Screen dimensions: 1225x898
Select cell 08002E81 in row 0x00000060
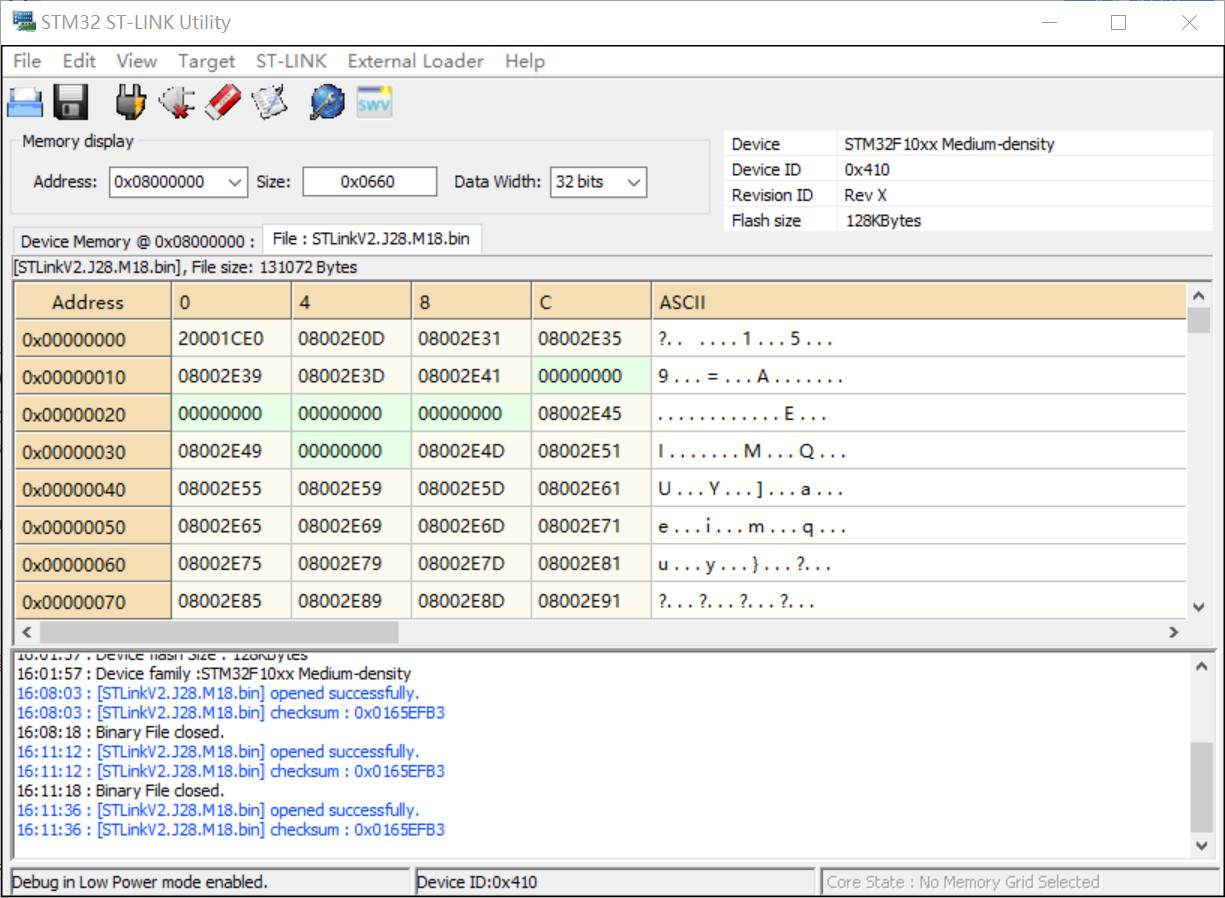(591, 564)
